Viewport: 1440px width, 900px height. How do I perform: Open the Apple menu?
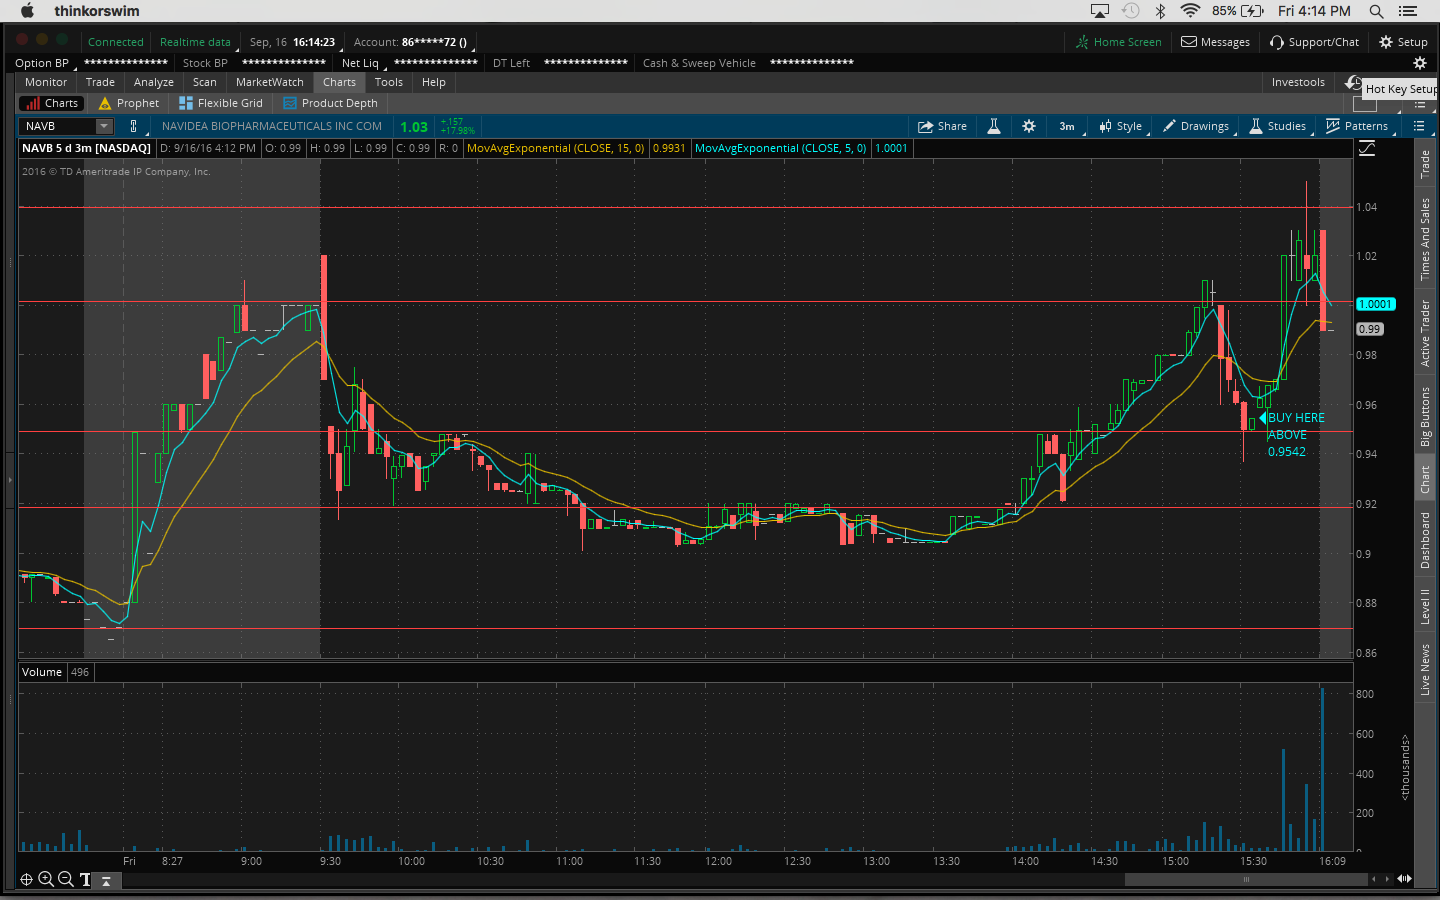point(27,11)
